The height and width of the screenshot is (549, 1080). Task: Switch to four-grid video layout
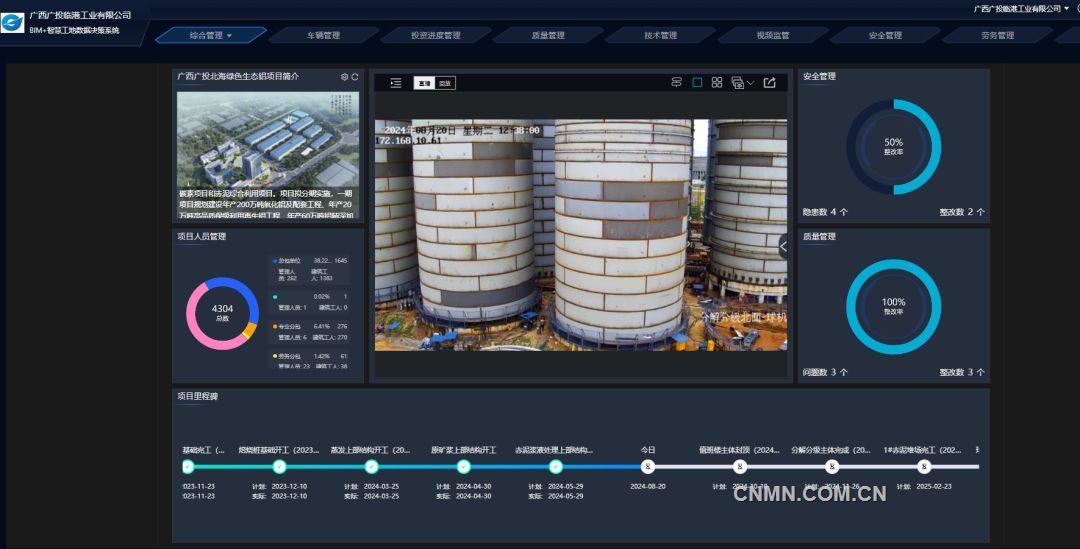coord(717,83)
